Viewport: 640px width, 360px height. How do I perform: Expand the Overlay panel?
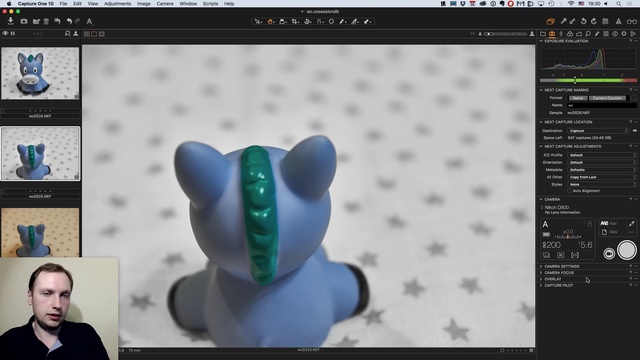coord(542,279)
